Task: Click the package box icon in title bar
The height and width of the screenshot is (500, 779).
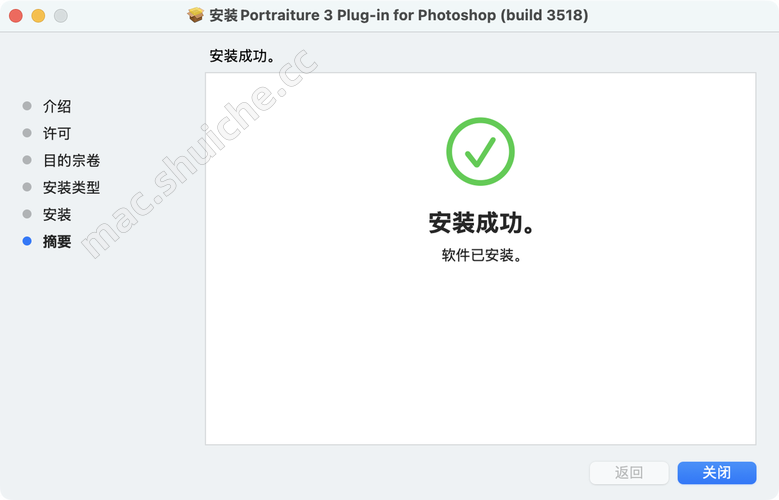Action: tap(196, 15)
